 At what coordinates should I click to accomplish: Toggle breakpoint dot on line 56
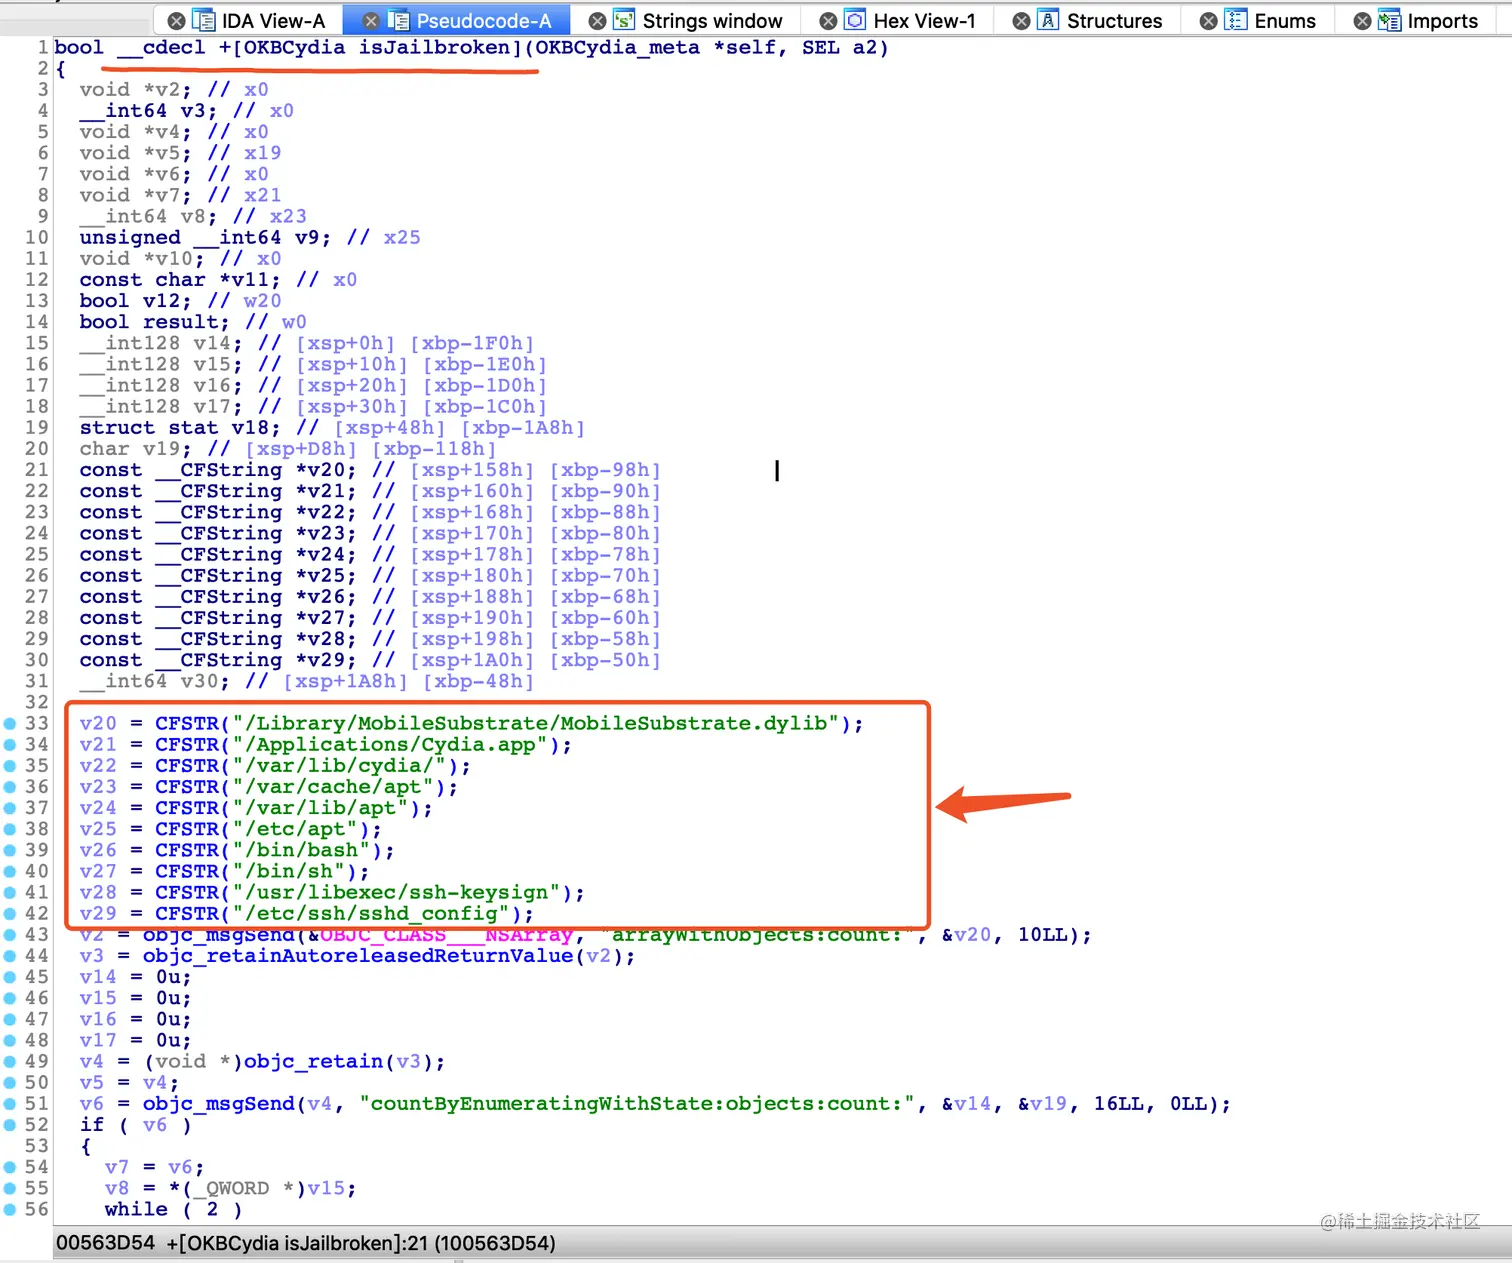coord(10,1209)
